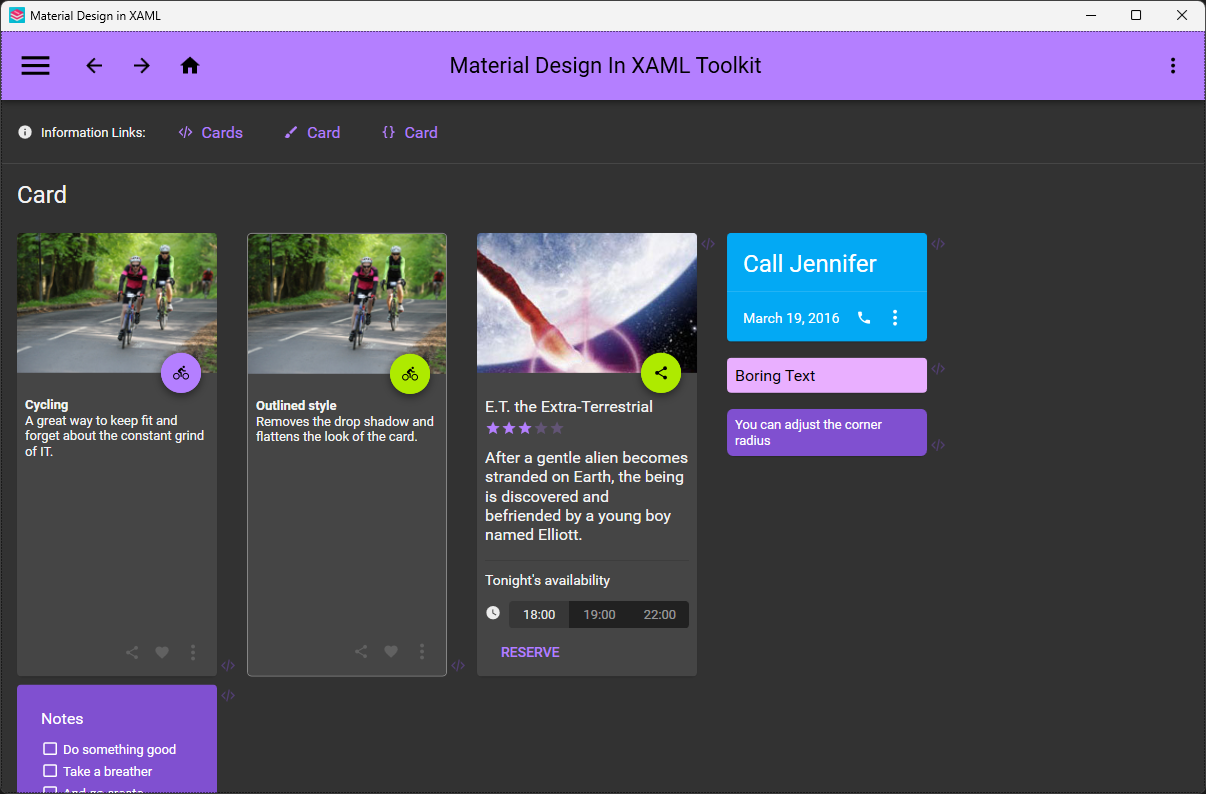Maximize the Material Design in XAML window
Viewport: 1206px width, 794px height.
(1136, 15)
